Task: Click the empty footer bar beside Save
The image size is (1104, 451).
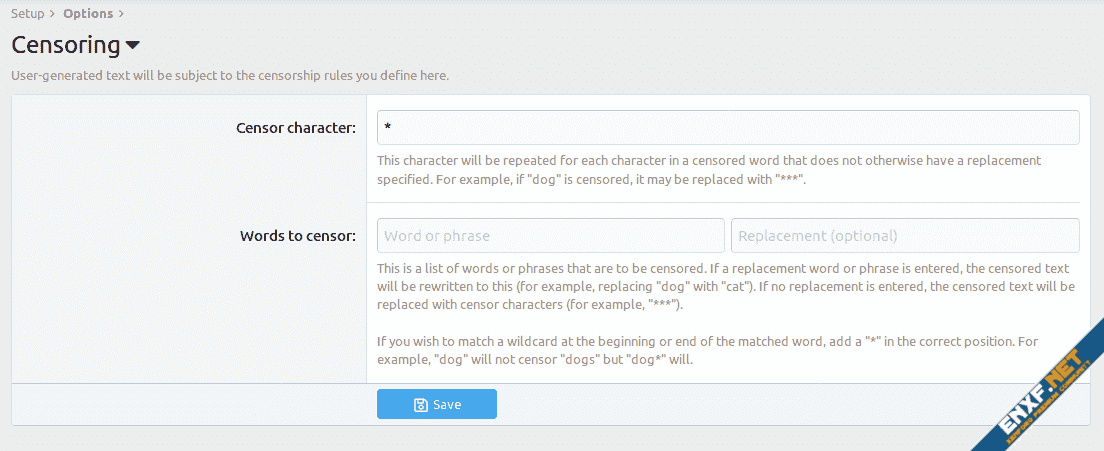Action: pos(780,404)
